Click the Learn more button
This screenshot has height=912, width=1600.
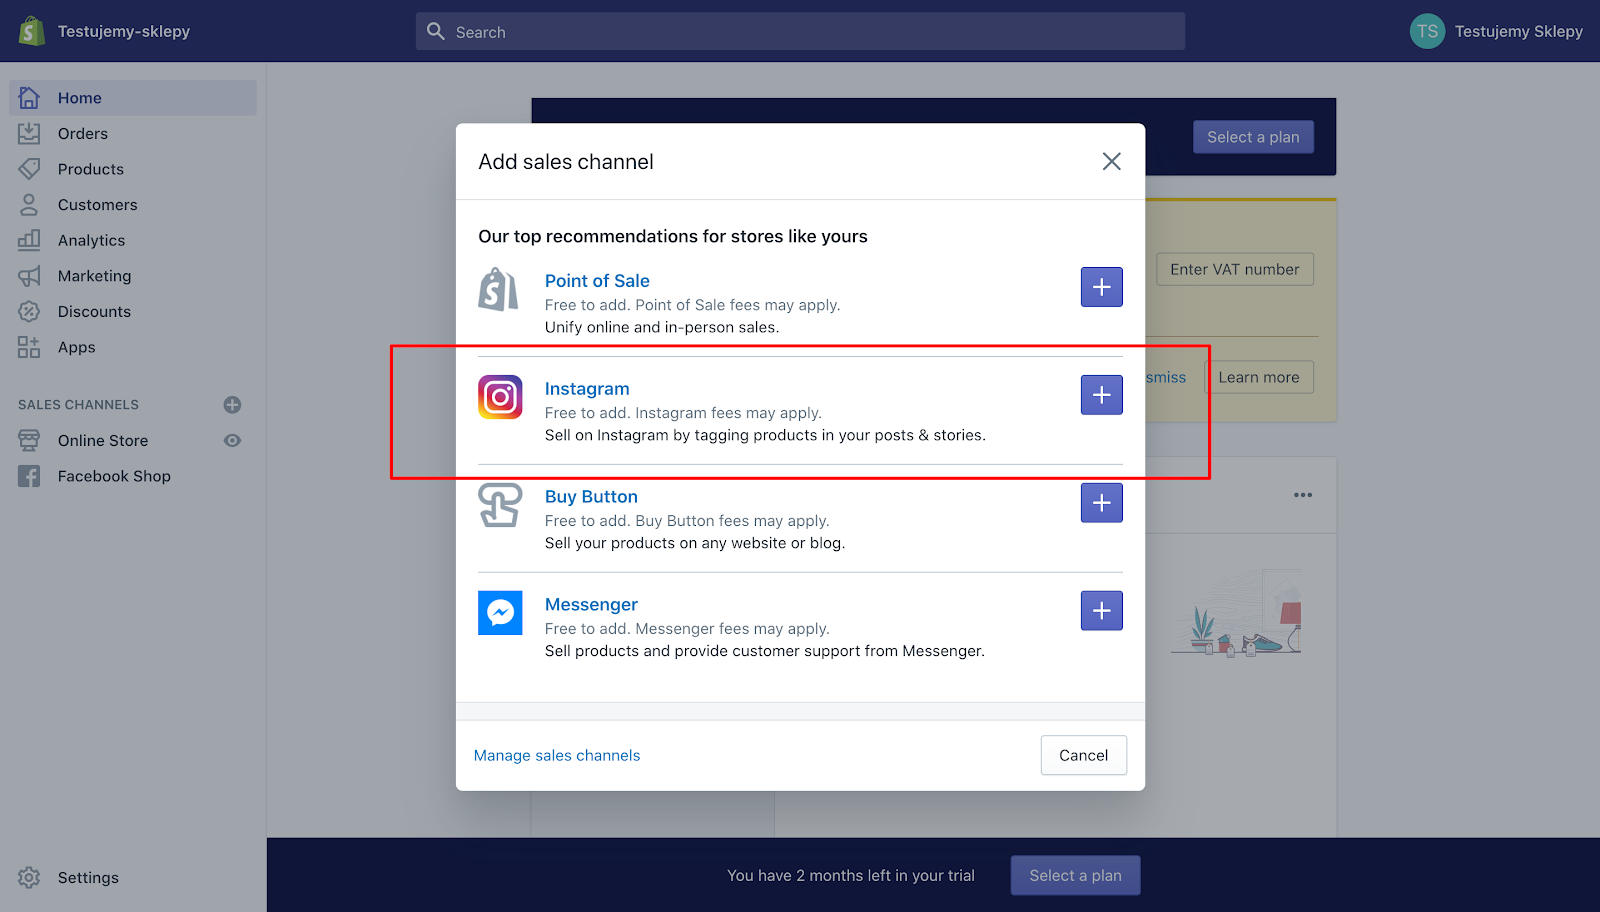[x=1259, y=377]
